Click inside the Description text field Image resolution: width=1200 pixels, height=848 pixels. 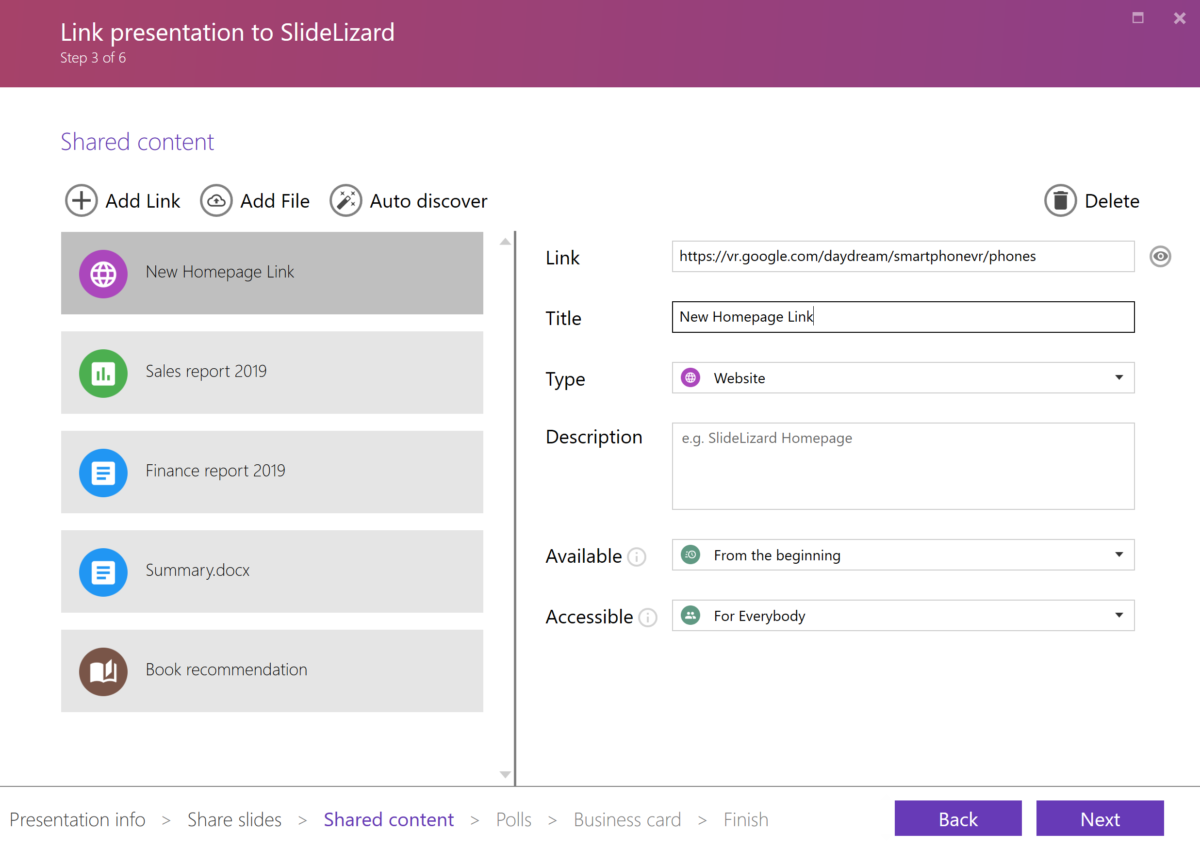tap(900, 465)
